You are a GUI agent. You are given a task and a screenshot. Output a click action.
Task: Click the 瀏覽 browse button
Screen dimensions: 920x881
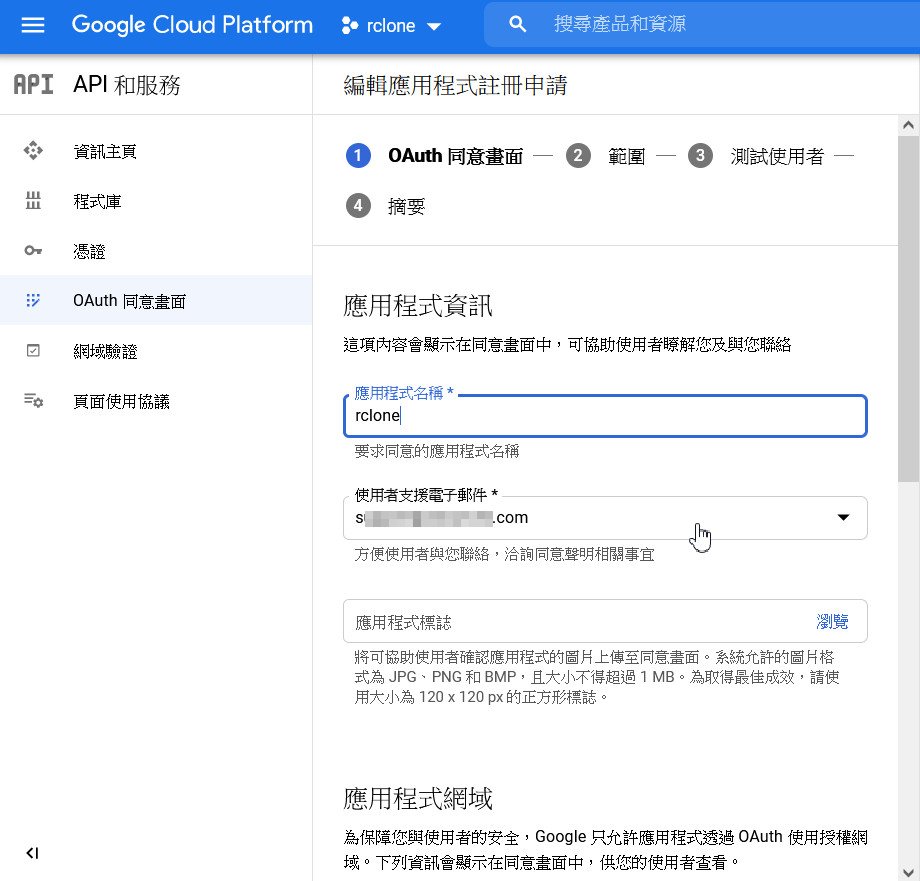point(832,622)
